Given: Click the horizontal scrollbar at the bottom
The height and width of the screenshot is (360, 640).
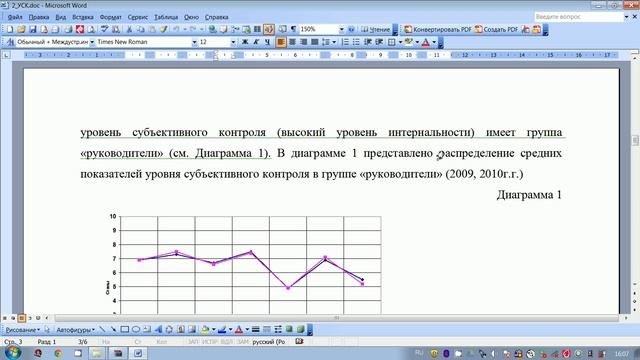Looking at the screenshot, I should (x=337, y=318).
